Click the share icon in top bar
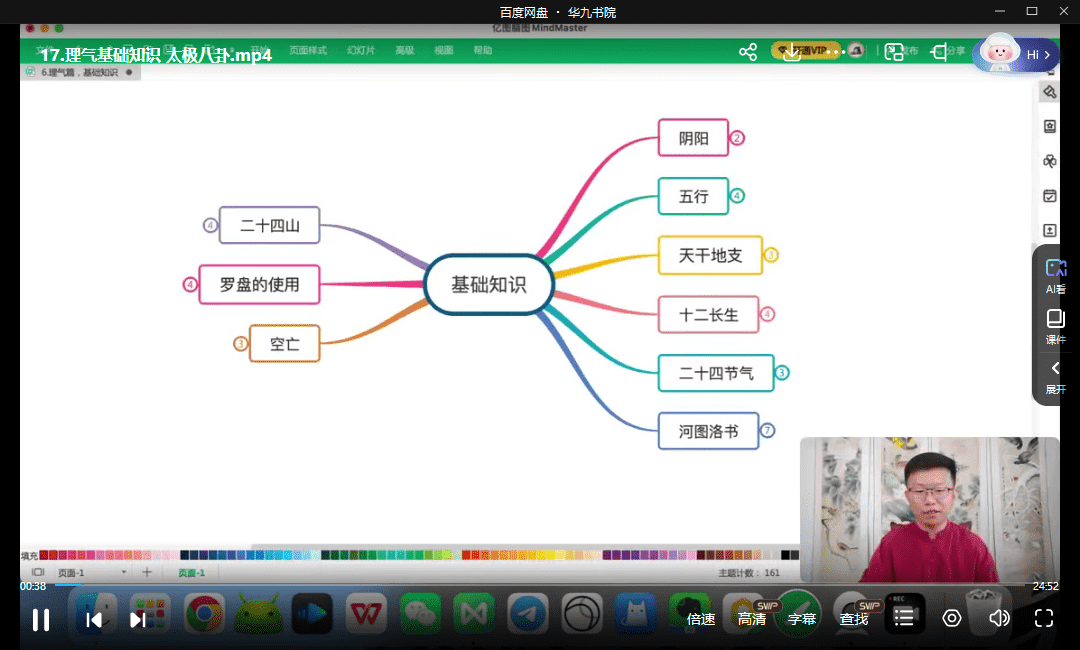 pyautogui.click(x=748, y=53)
